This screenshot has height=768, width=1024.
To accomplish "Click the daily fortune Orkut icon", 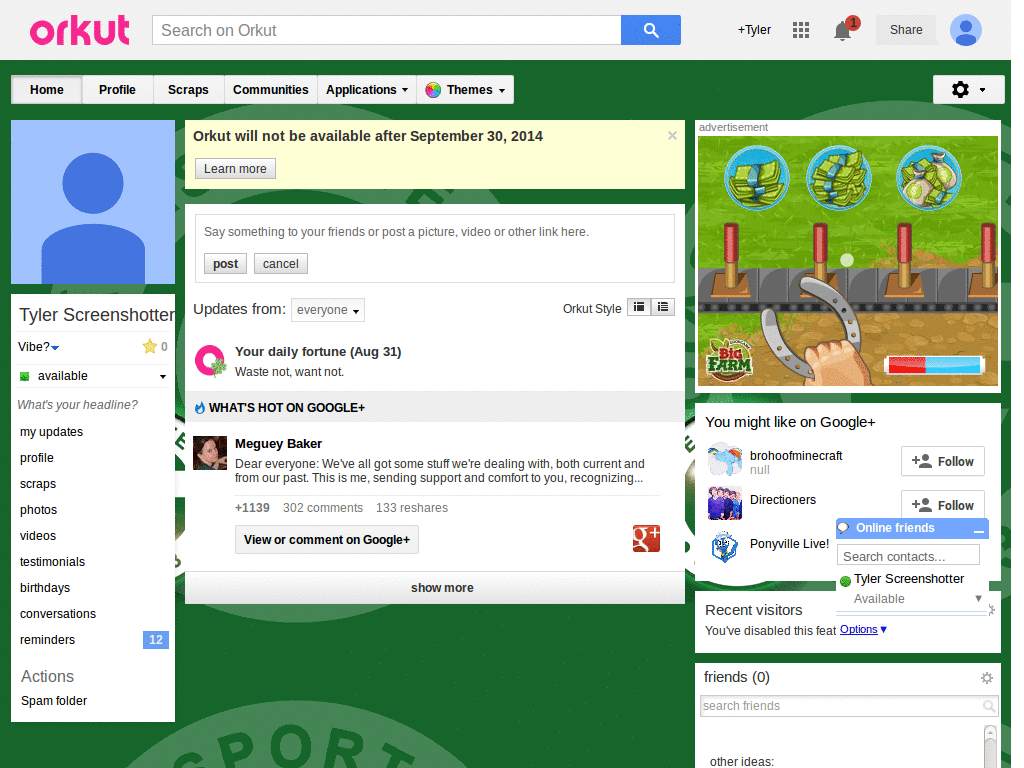I will click(210, 361).
